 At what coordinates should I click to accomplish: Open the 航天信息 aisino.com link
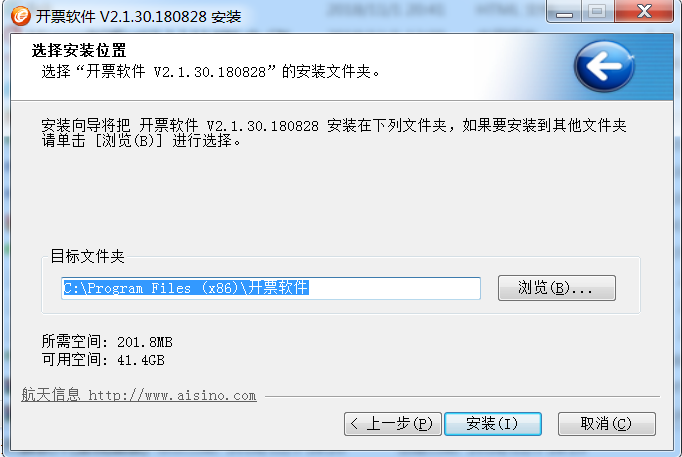[139, 395]
